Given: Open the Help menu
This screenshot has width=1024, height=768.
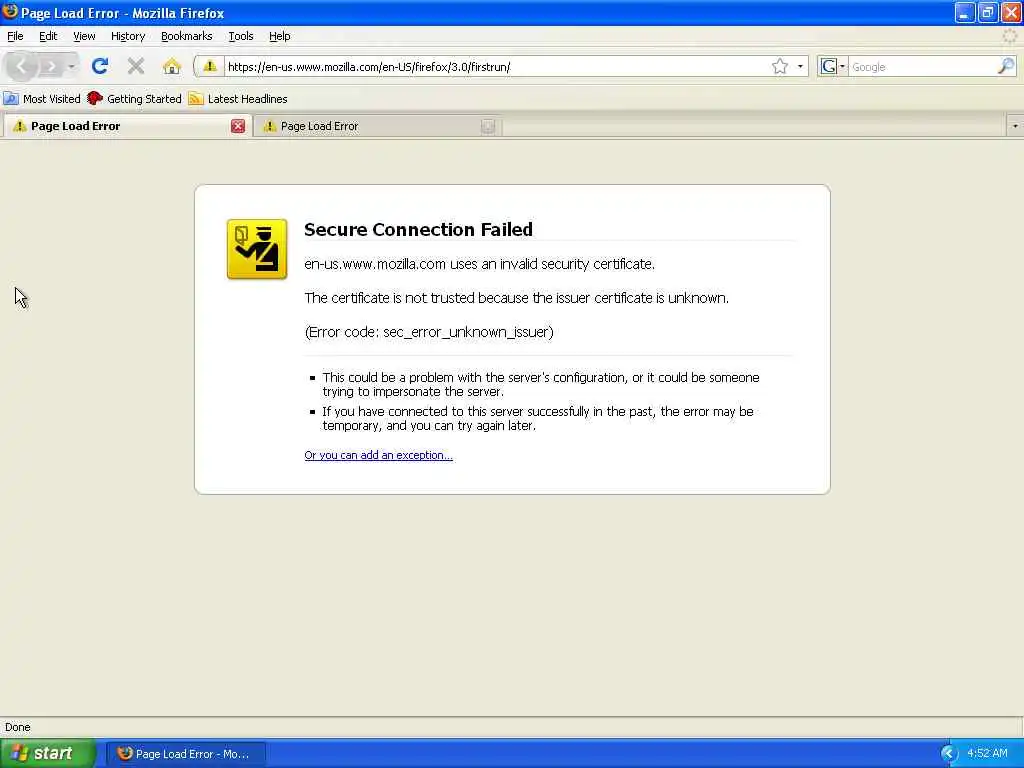Looking at the screenshot, I should [x=280, y=36].
